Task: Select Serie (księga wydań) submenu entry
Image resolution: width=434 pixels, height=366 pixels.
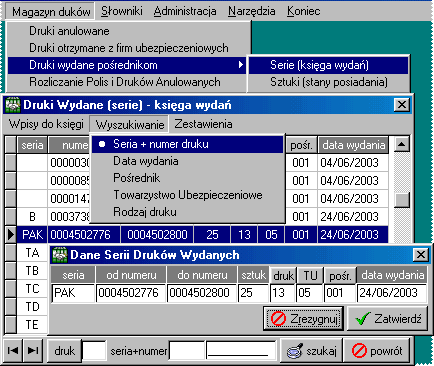Action: point(328,65)
